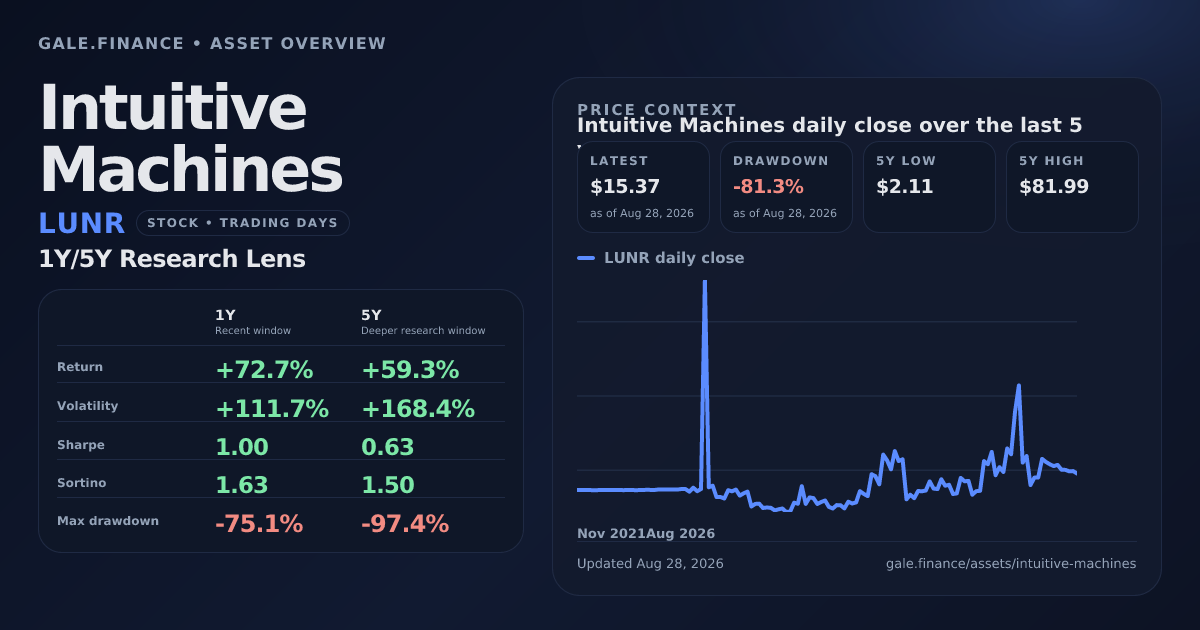Click the 1Y Sortino value 1.63
This screenshot has width=1200, height=630.
242,485
